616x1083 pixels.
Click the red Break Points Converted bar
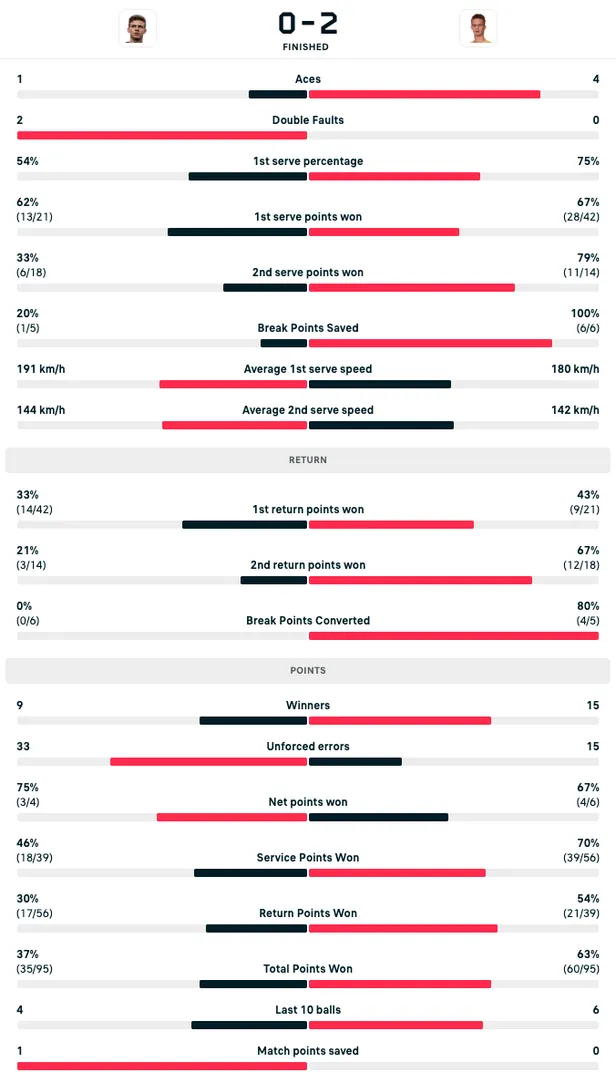point(454,635)
